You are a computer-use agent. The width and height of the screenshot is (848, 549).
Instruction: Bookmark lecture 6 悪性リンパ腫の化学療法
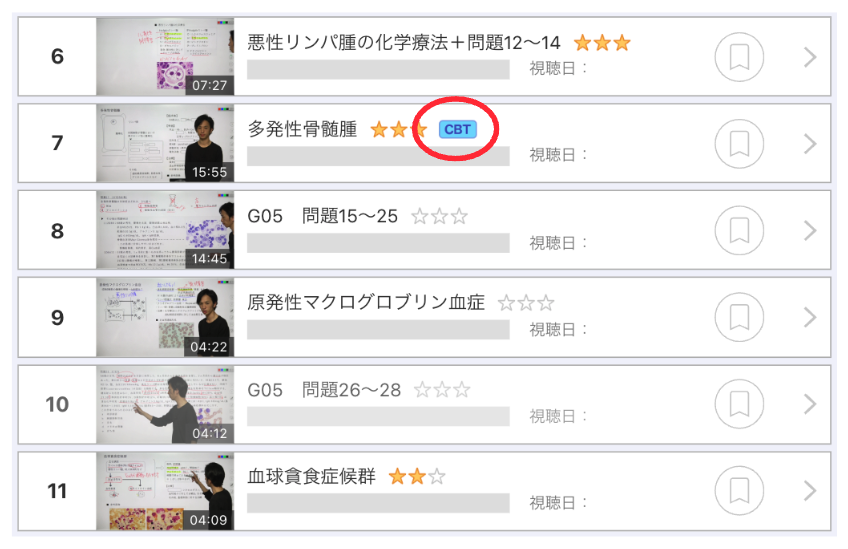click(x=739, y=57)
